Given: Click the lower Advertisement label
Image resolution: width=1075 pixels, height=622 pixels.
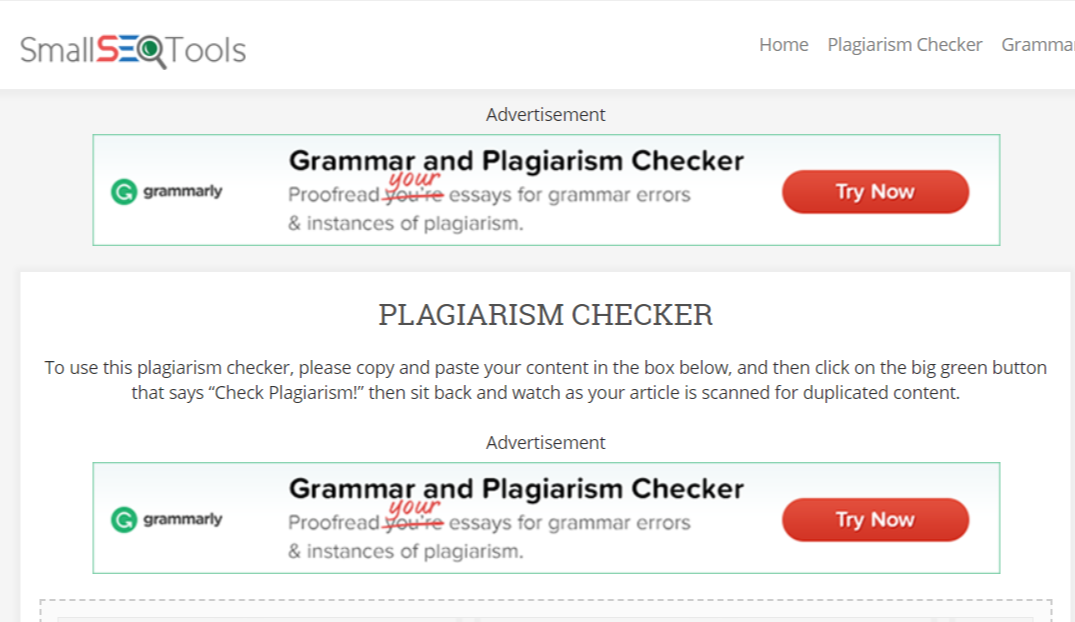Looking at the screenshot, I should tap(546, 442).
